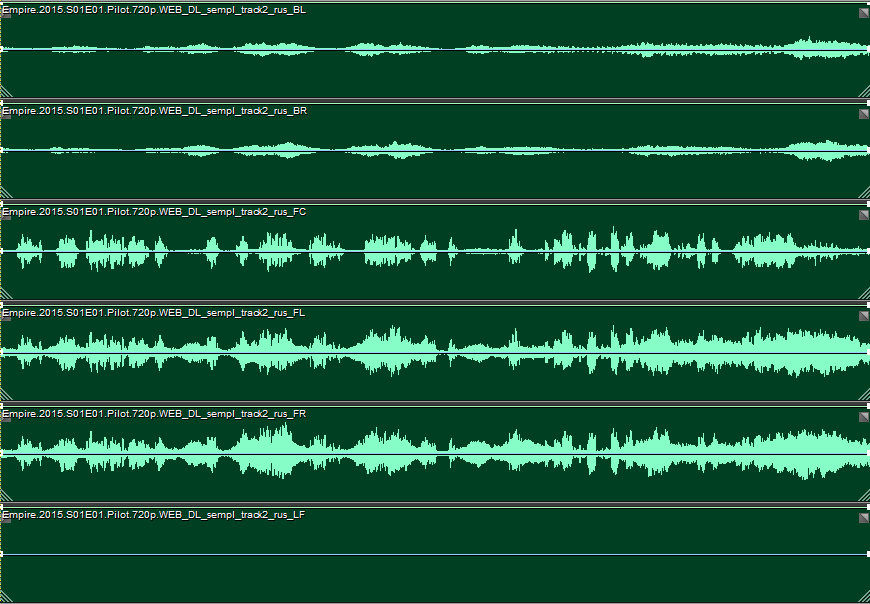Click the top-right corner icon of the rus_BR clip
Viewport: 870px width, 604px height.
coord(863,114)
